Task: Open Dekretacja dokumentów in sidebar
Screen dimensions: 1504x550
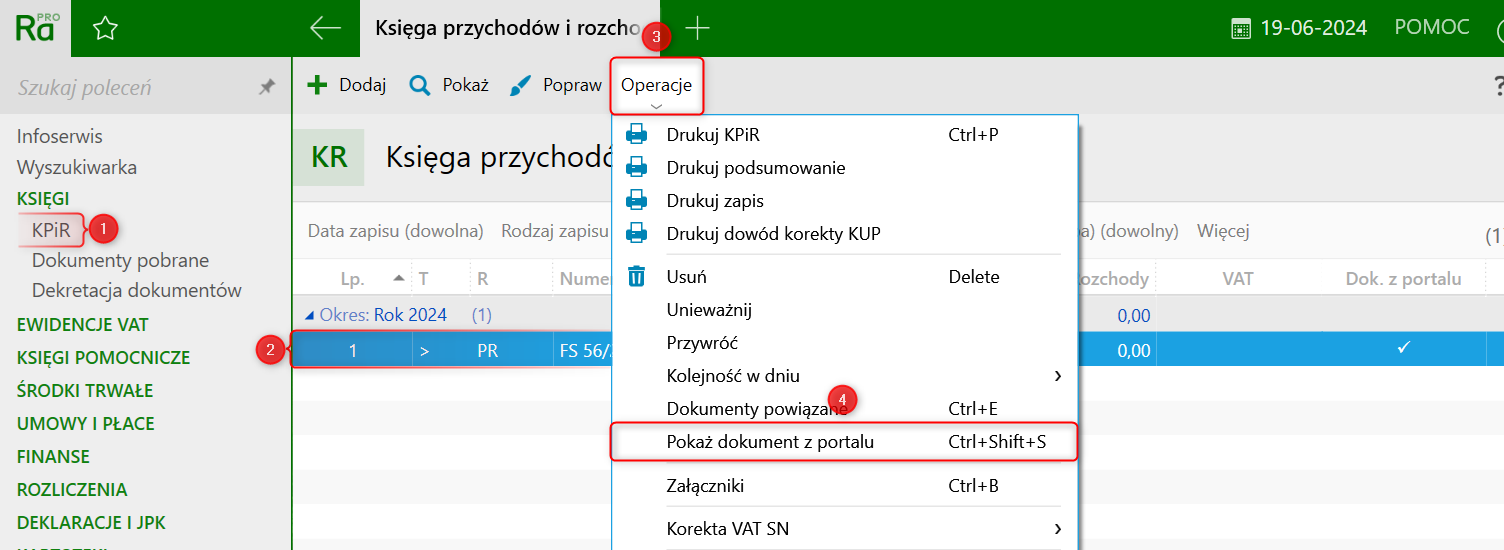Action: pos(137,291)
